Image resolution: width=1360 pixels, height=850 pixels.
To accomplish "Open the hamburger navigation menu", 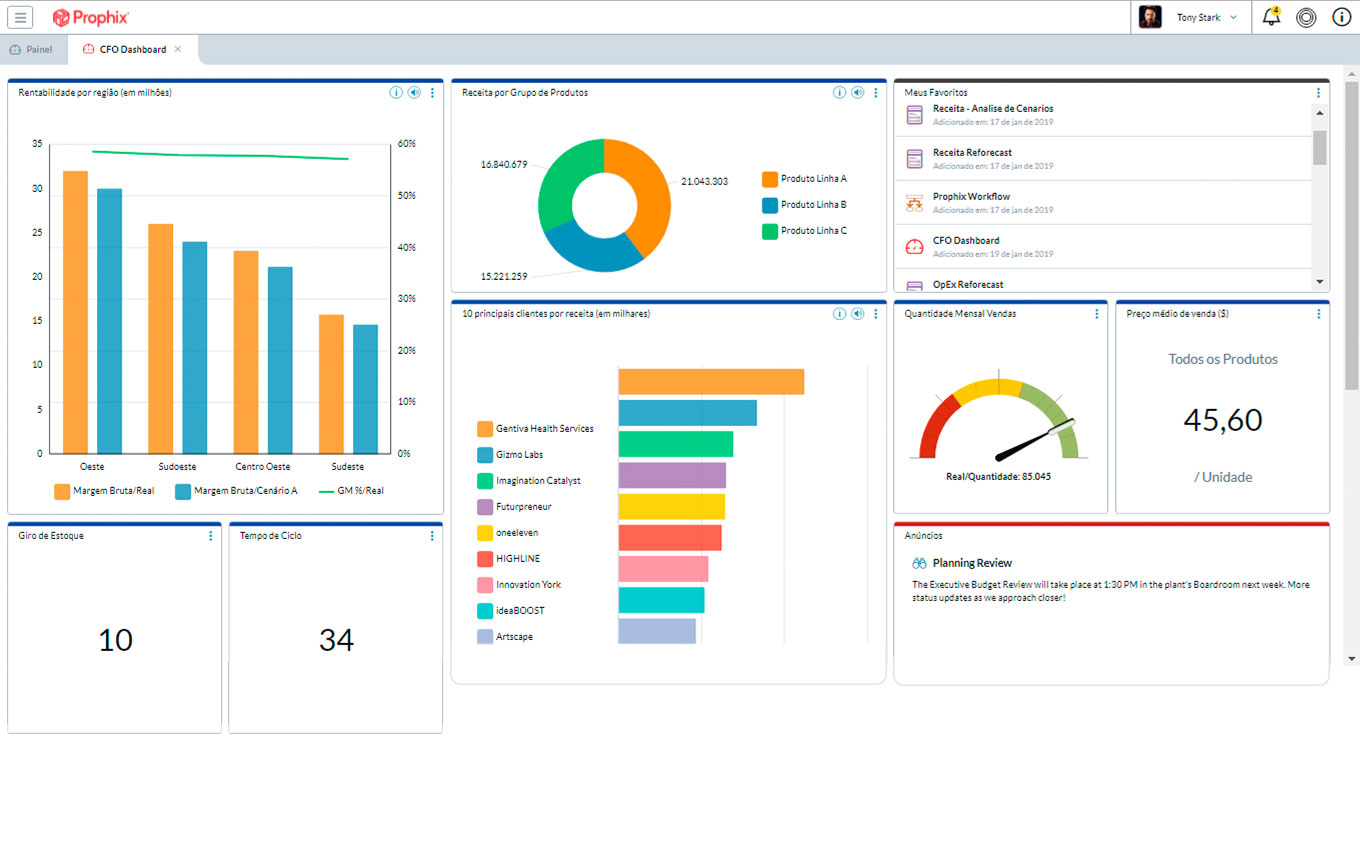I will (20, 17).
